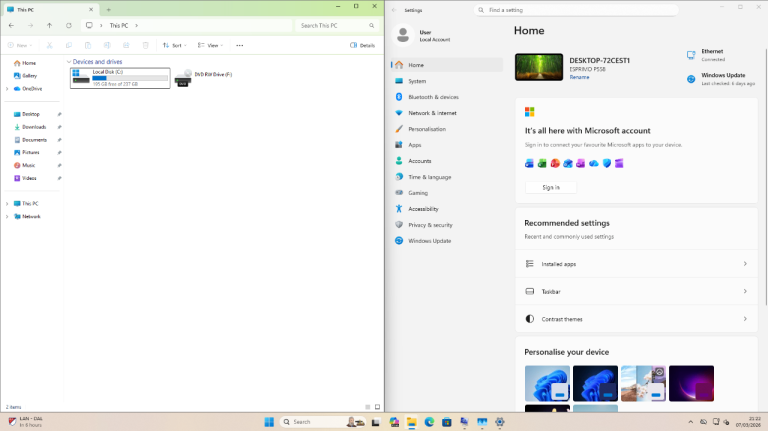768x431 pixels.
Task: Go to Personalisation settings
Action: coord(427,129)
